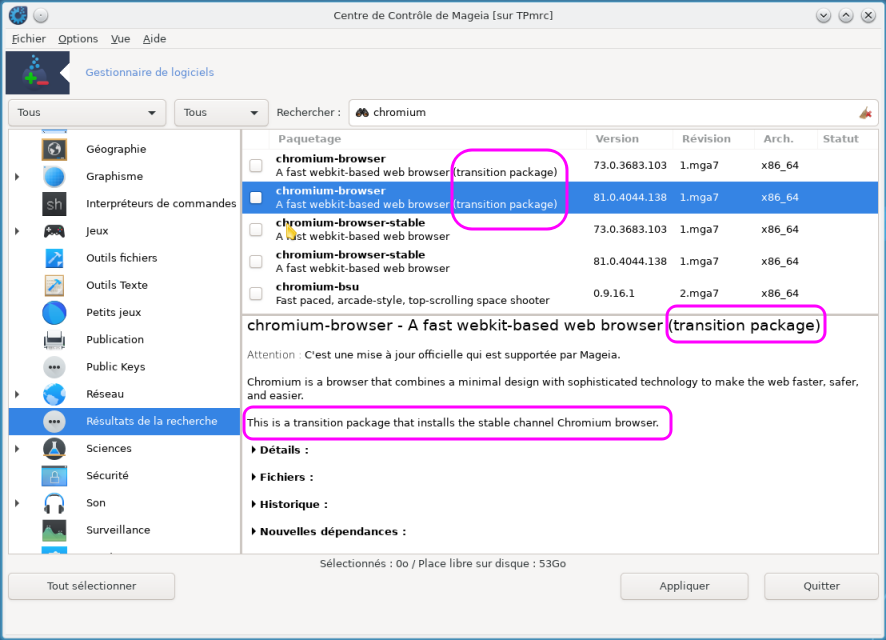Viewport: 886px width, 640px height.
Task: Click the 2.mga7 revision cell
Action: pyautogui.click(x=699, y=294)
